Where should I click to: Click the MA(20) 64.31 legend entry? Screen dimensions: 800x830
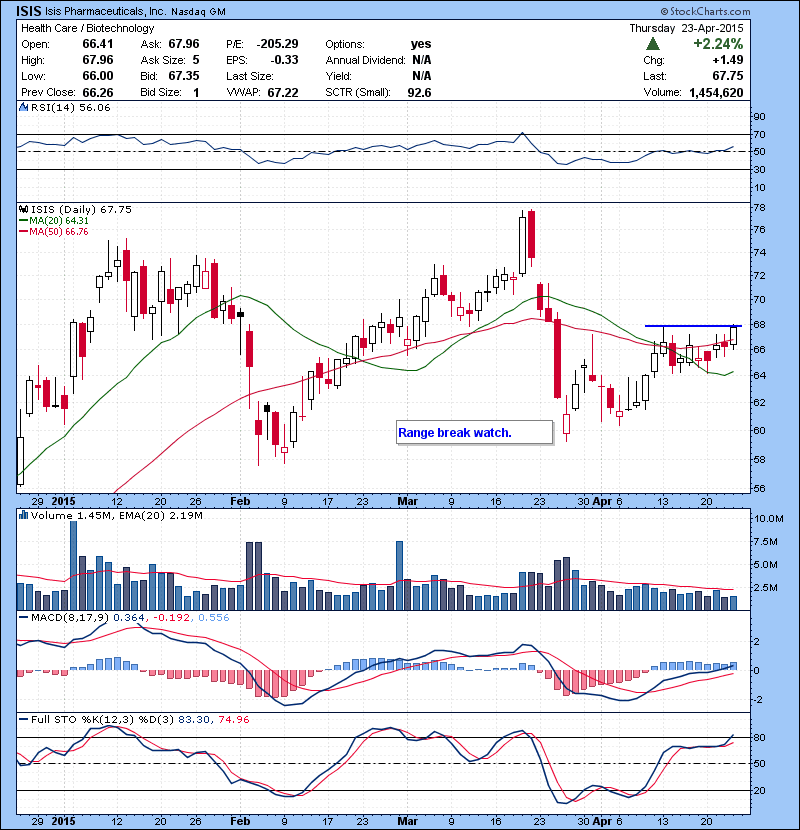coord(54,221)
